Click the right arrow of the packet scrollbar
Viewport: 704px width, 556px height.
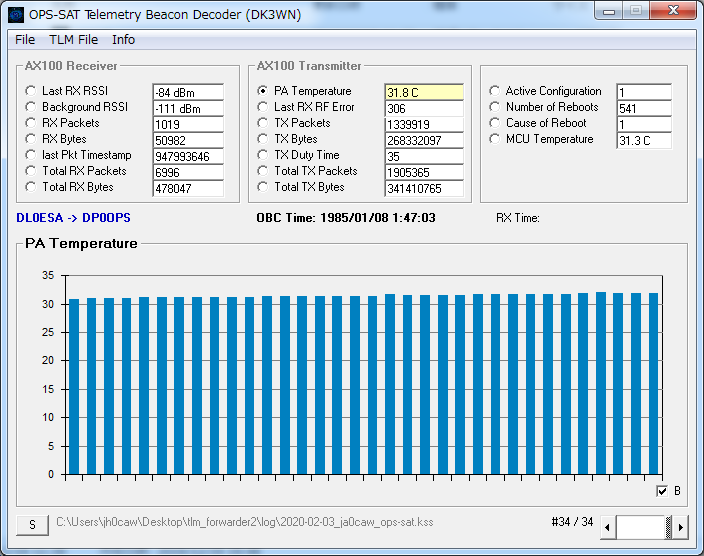click(x=680, y=527)
